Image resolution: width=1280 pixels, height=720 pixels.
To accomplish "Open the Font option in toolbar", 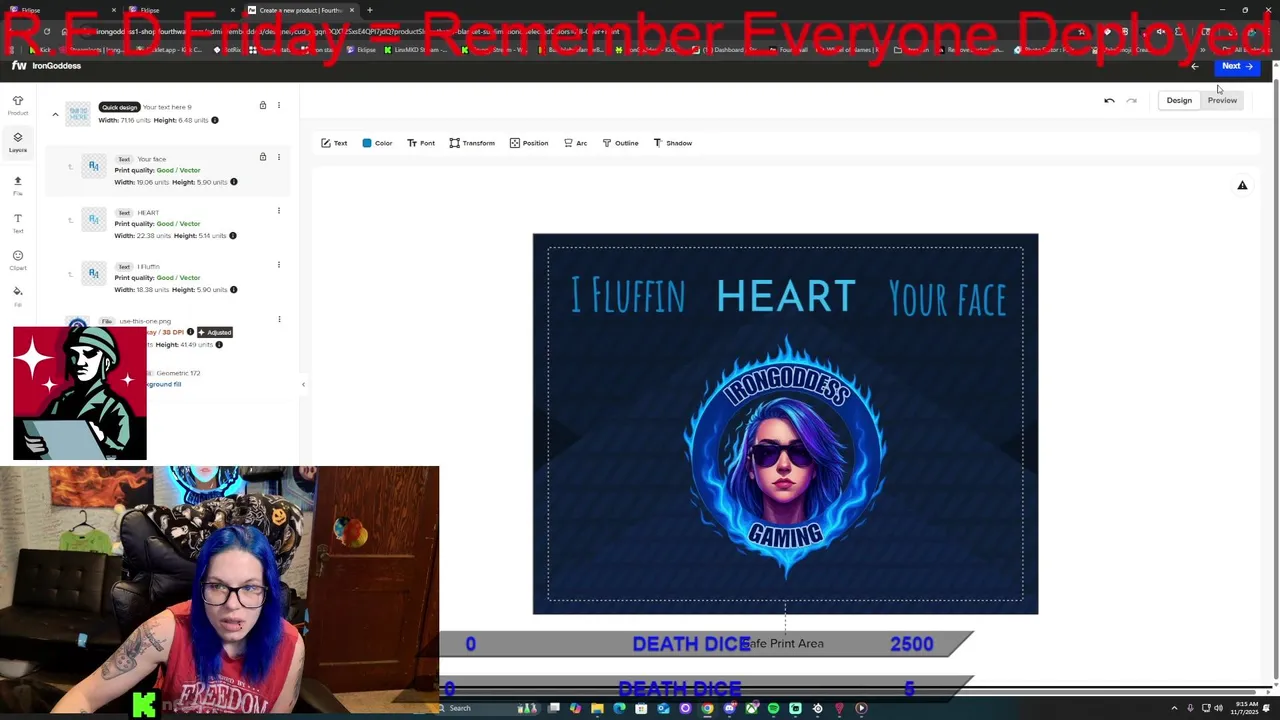I will [x=421, y=143].
